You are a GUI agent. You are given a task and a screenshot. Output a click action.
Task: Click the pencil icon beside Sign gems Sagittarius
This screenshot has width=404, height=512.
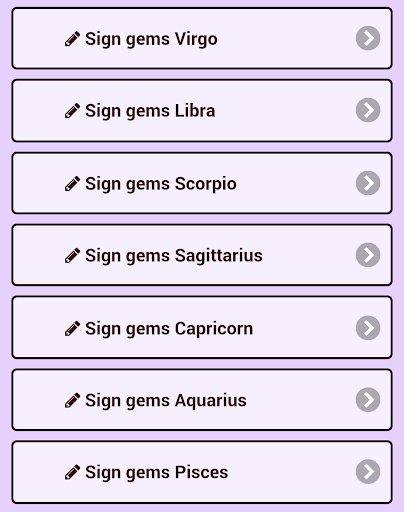coord(72,256)
